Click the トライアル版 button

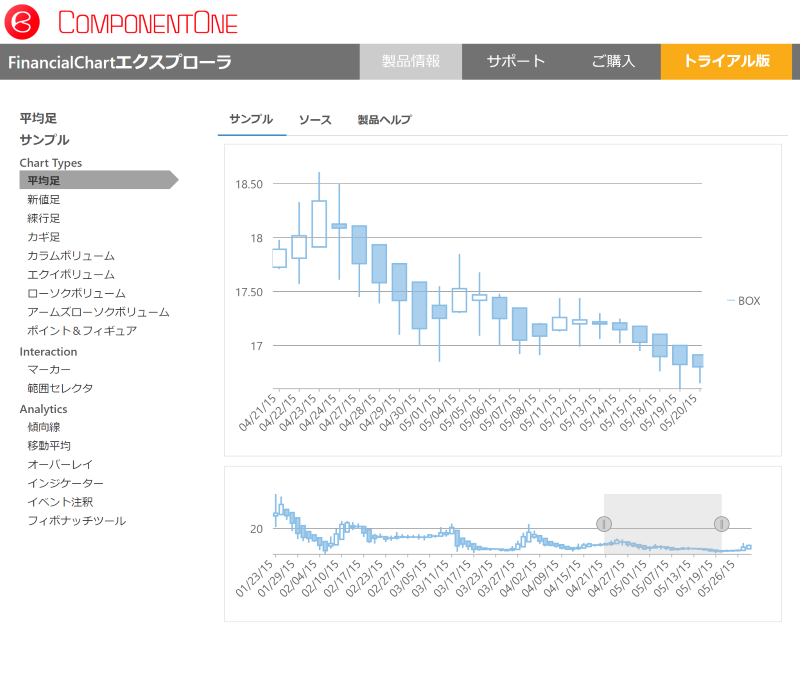click(x=726, y=62)
